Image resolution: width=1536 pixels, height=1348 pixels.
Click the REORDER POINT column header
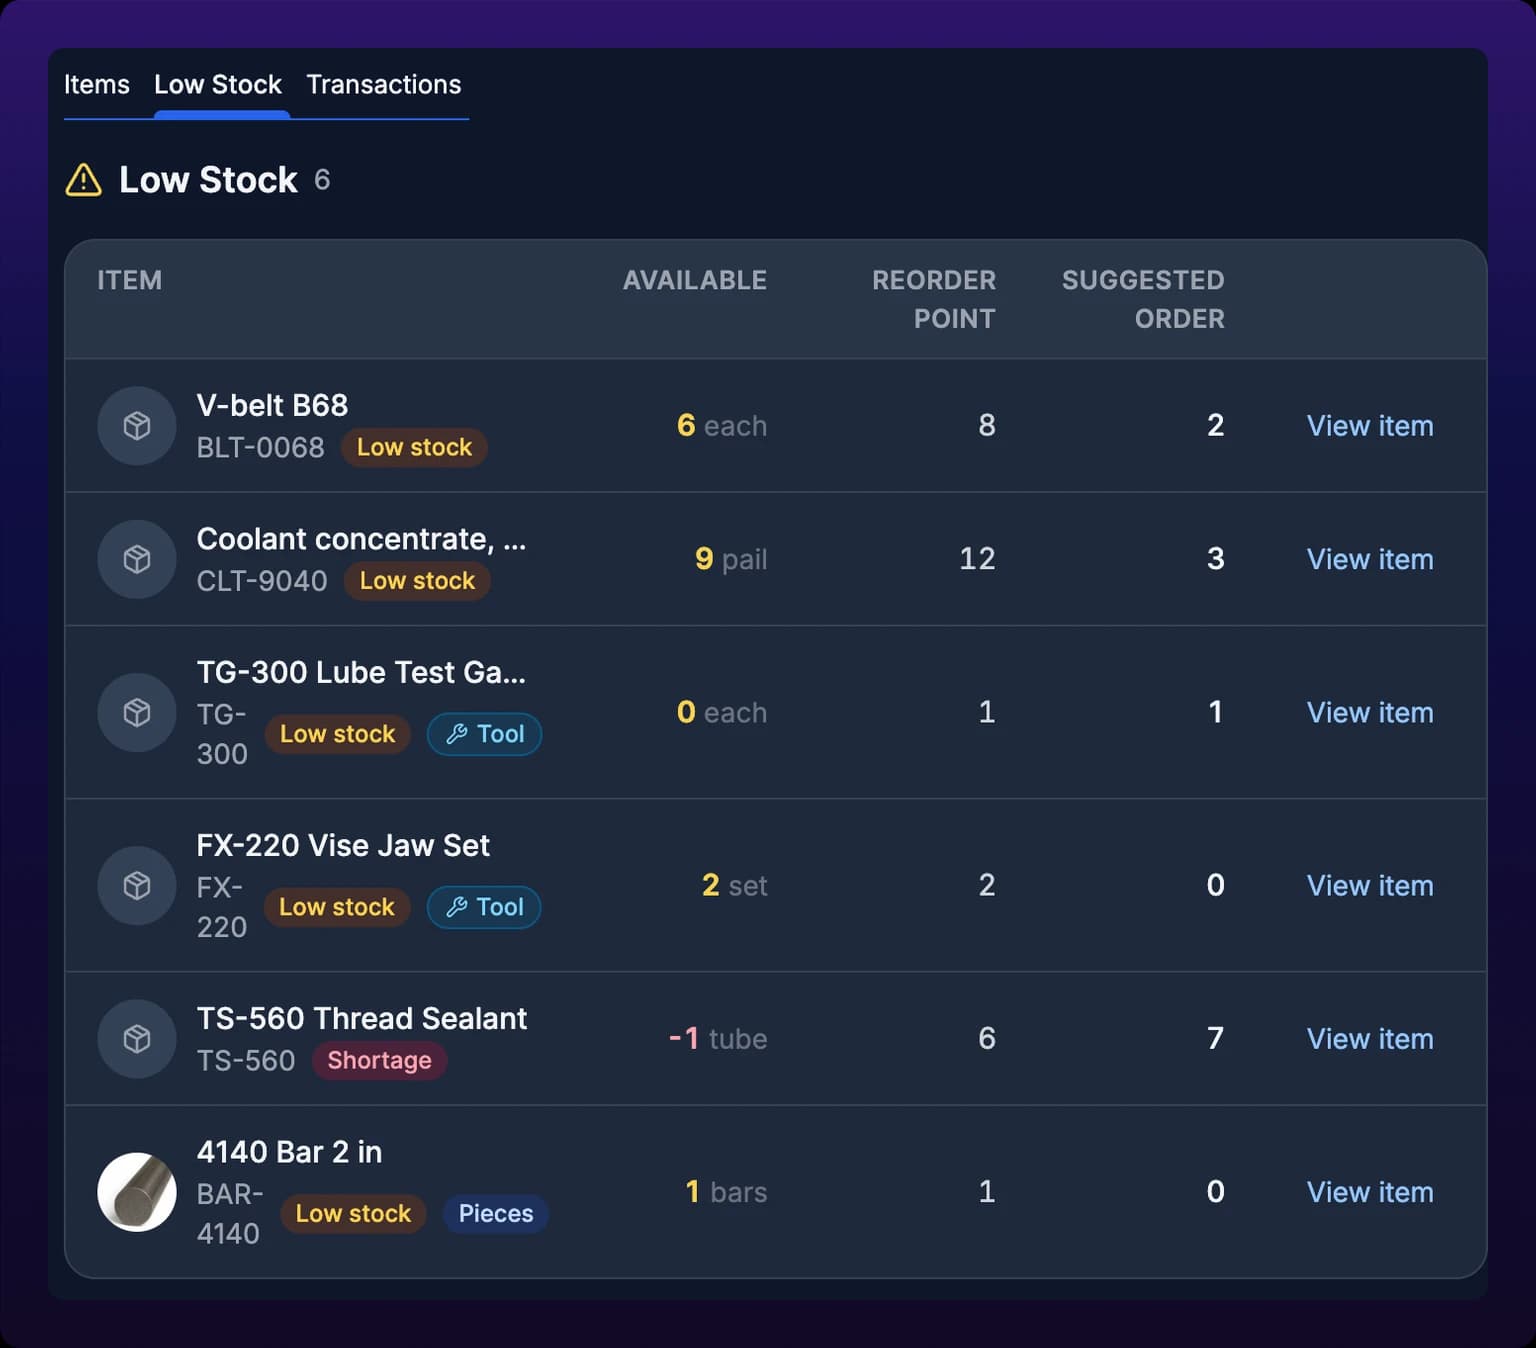934,299
